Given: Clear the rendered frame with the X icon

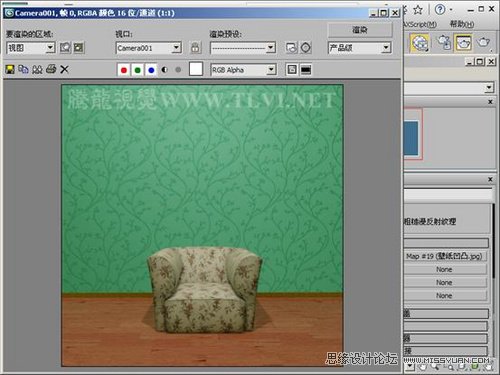Looking at the screenshot, I should [x=64, y=69].
